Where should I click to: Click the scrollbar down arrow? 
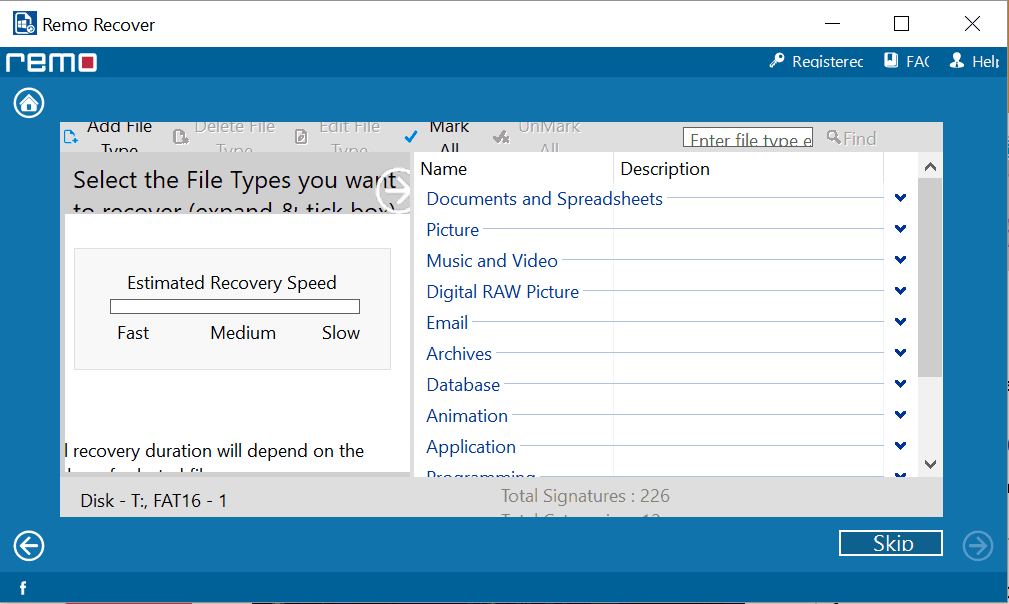(930, 464)
